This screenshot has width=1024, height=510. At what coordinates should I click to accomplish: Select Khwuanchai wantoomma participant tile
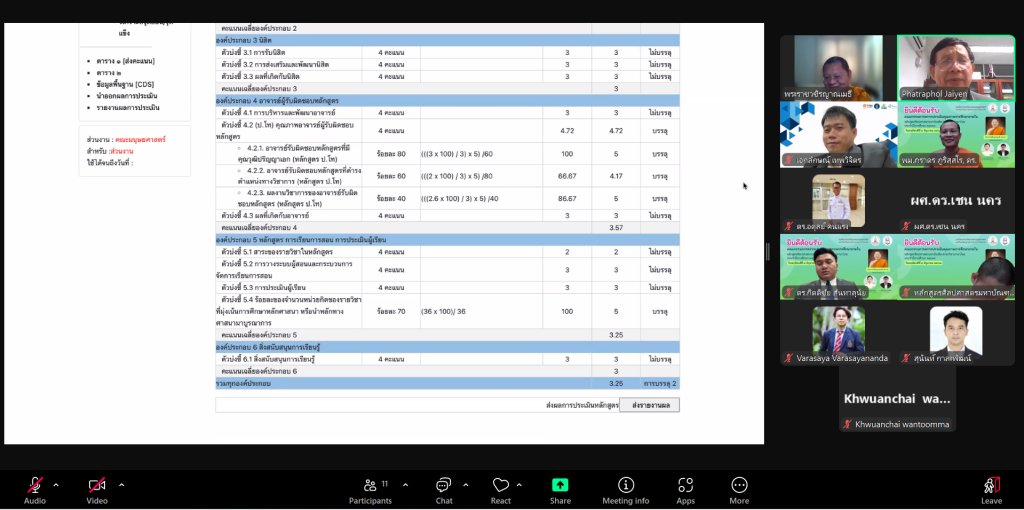[x=897, y=399]
